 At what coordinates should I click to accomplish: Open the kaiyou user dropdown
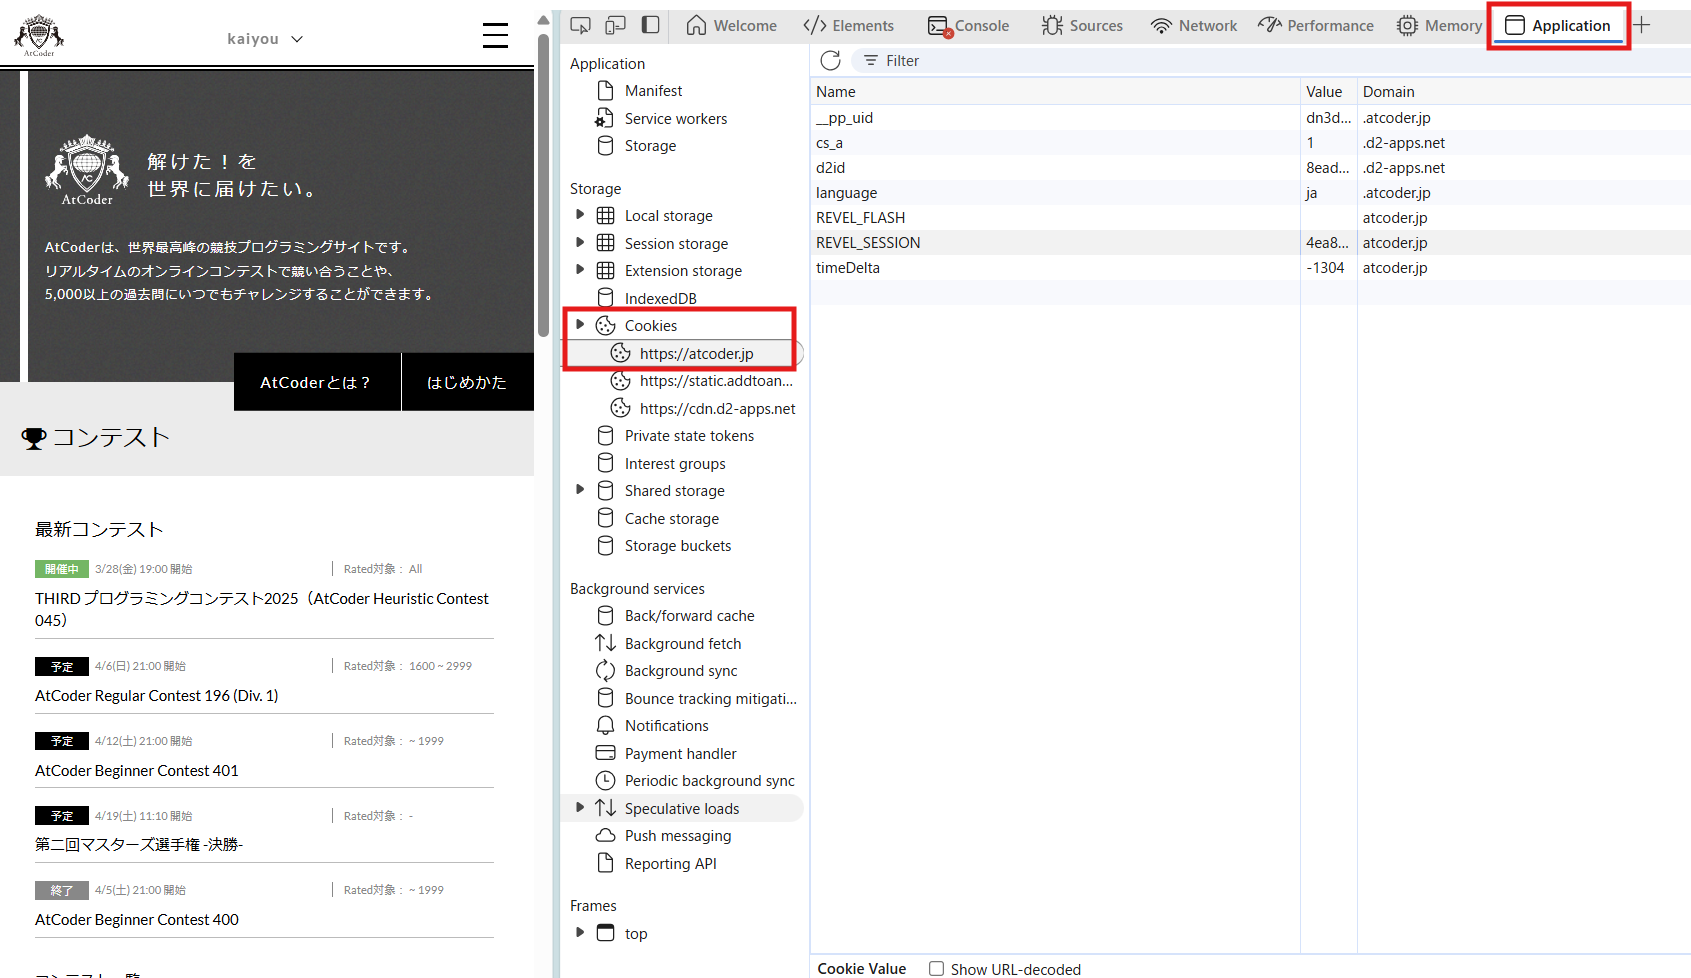(x=265, y=39)
